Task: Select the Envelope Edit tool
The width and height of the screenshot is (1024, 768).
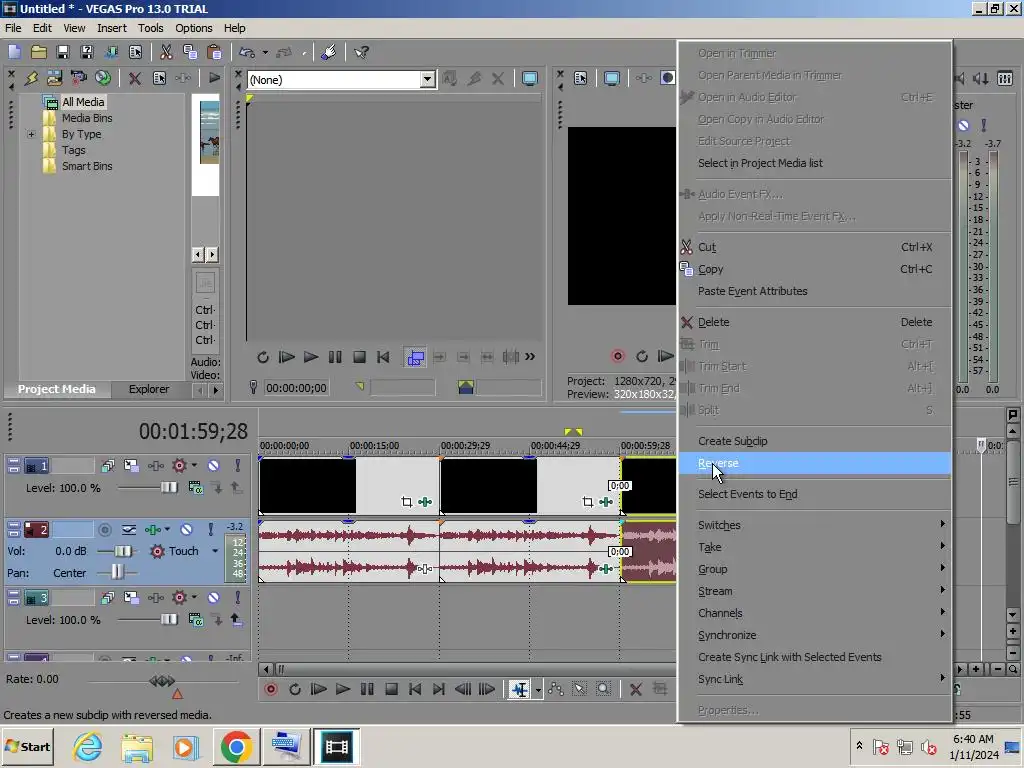Action: point(556,689)
